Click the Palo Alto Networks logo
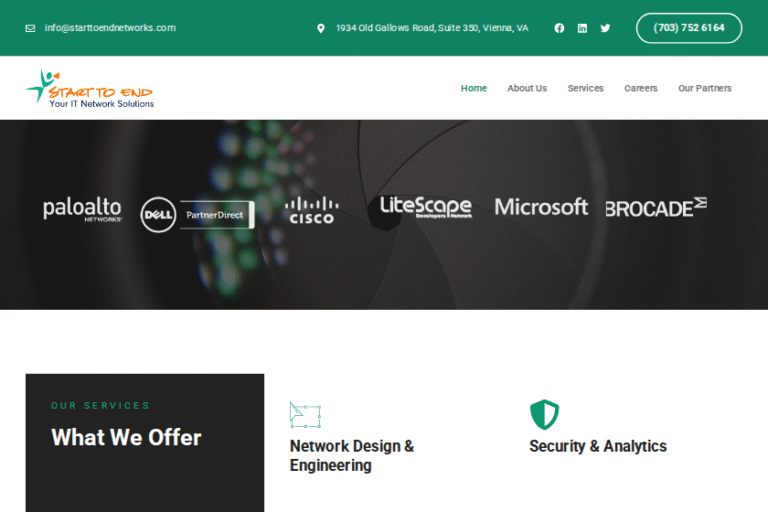Screen dimensions: 768x512 click(x=82, y=210)
